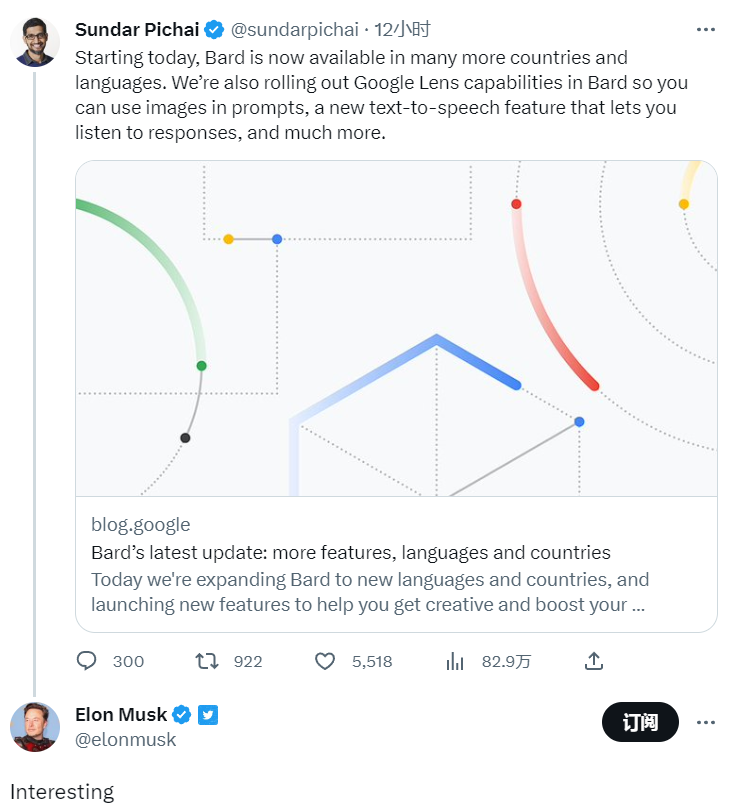
Task: Click the @elonmusk handle
Action: point(125,740)
